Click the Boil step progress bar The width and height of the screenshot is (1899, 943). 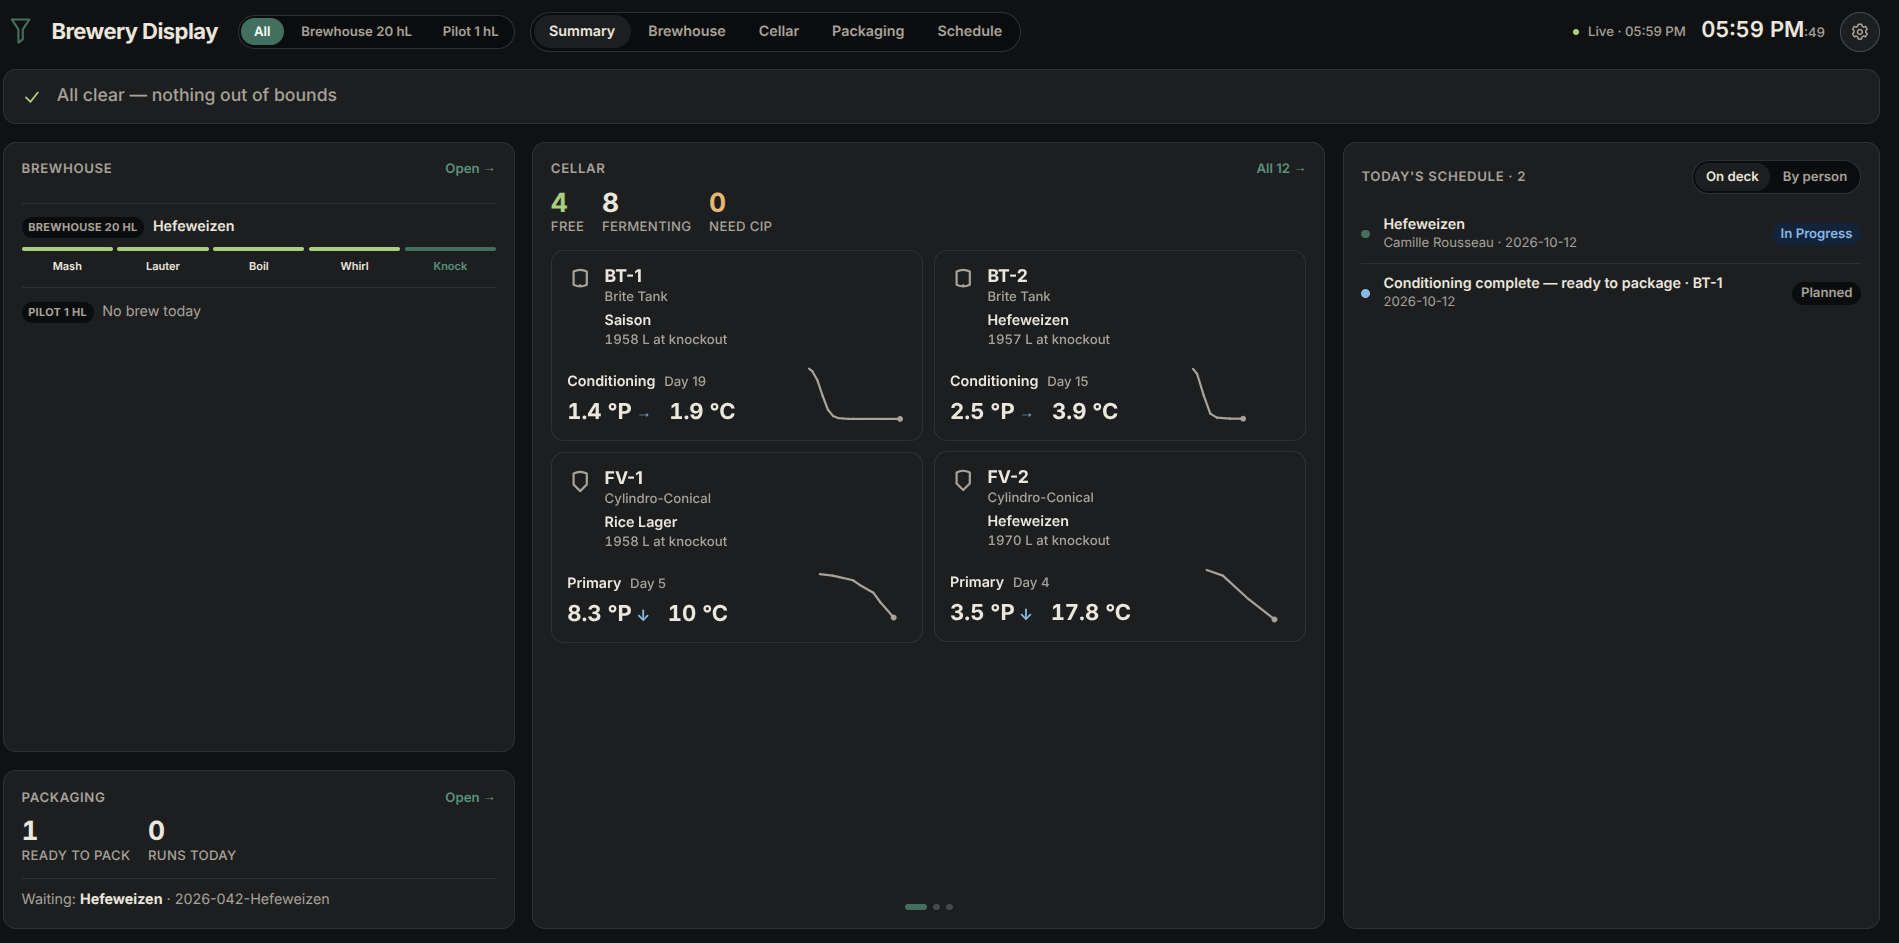(259, 249)
